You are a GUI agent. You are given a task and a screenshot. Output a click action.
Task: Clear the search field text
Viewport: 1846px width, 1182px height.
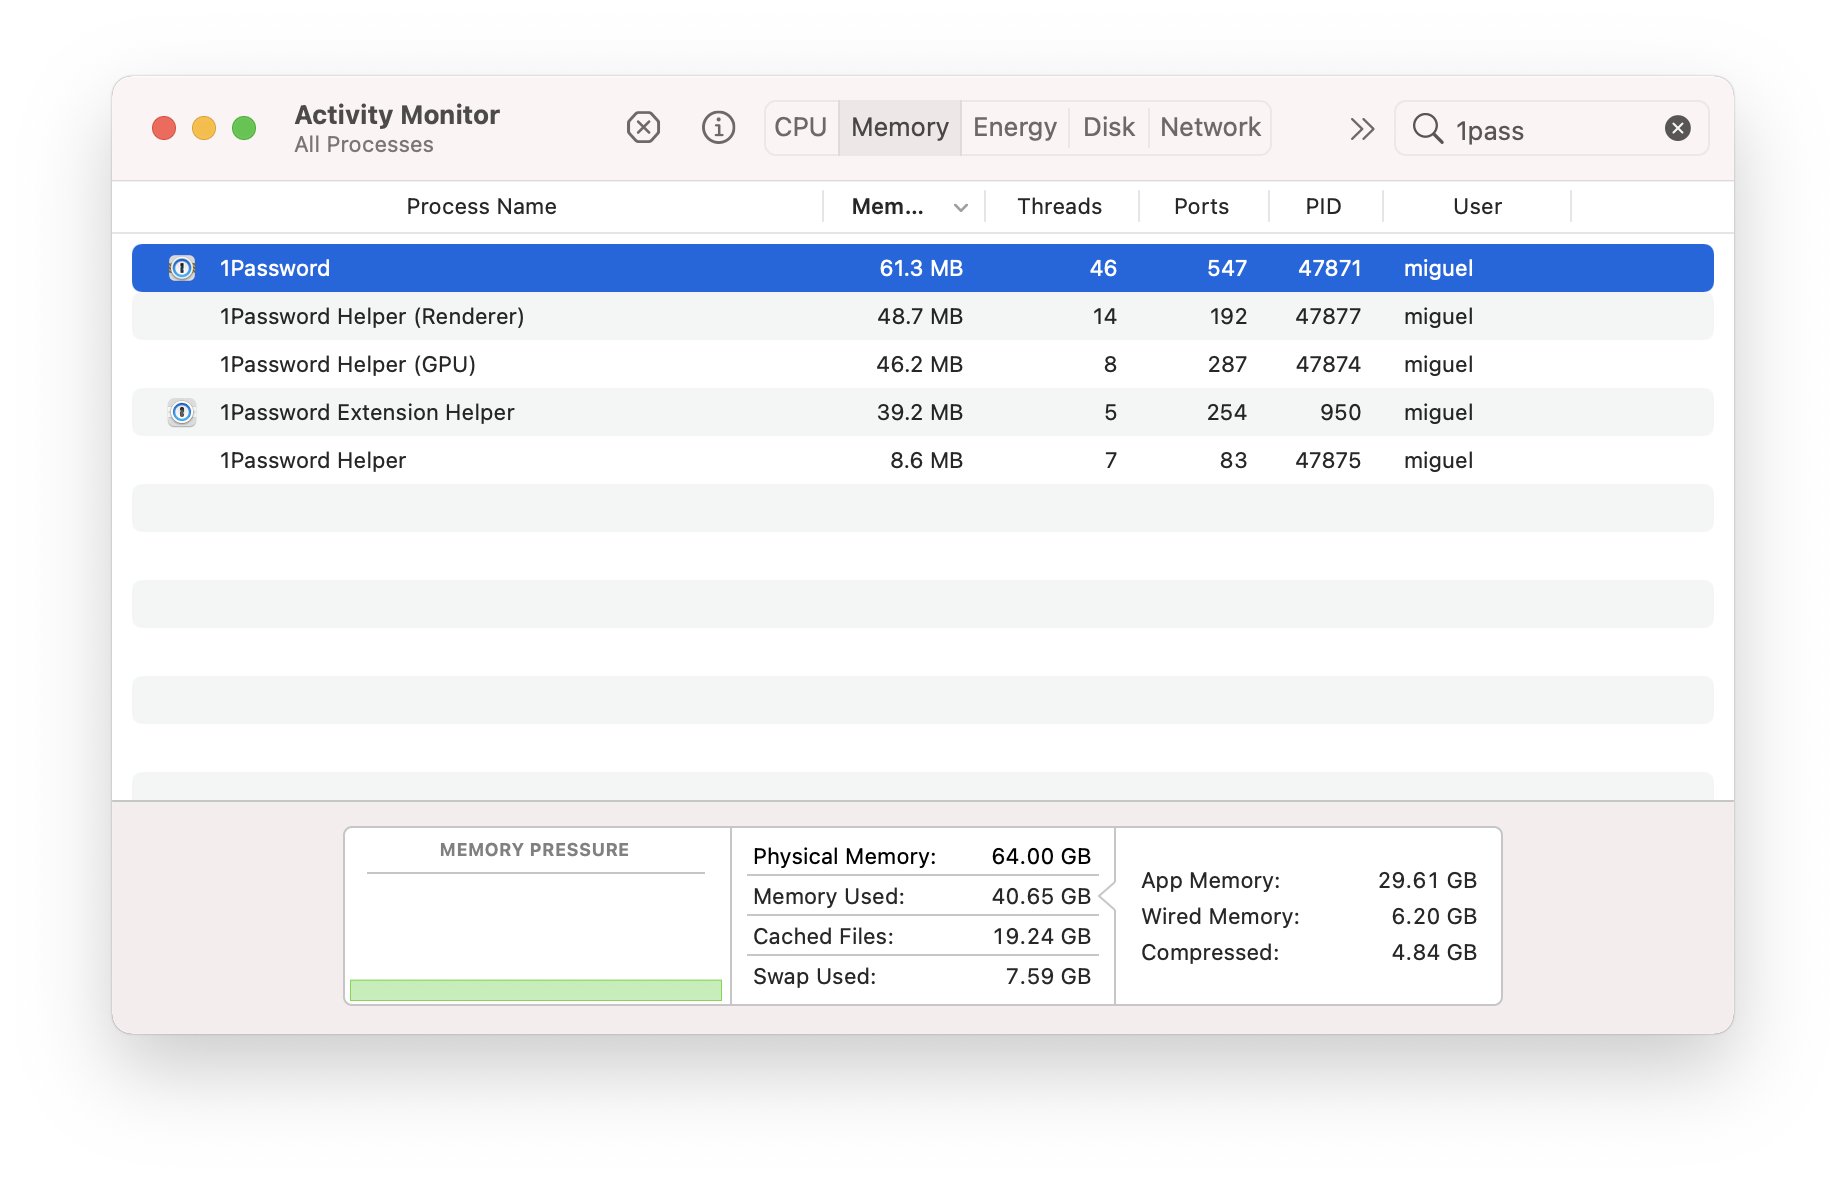pos(1678,128)
